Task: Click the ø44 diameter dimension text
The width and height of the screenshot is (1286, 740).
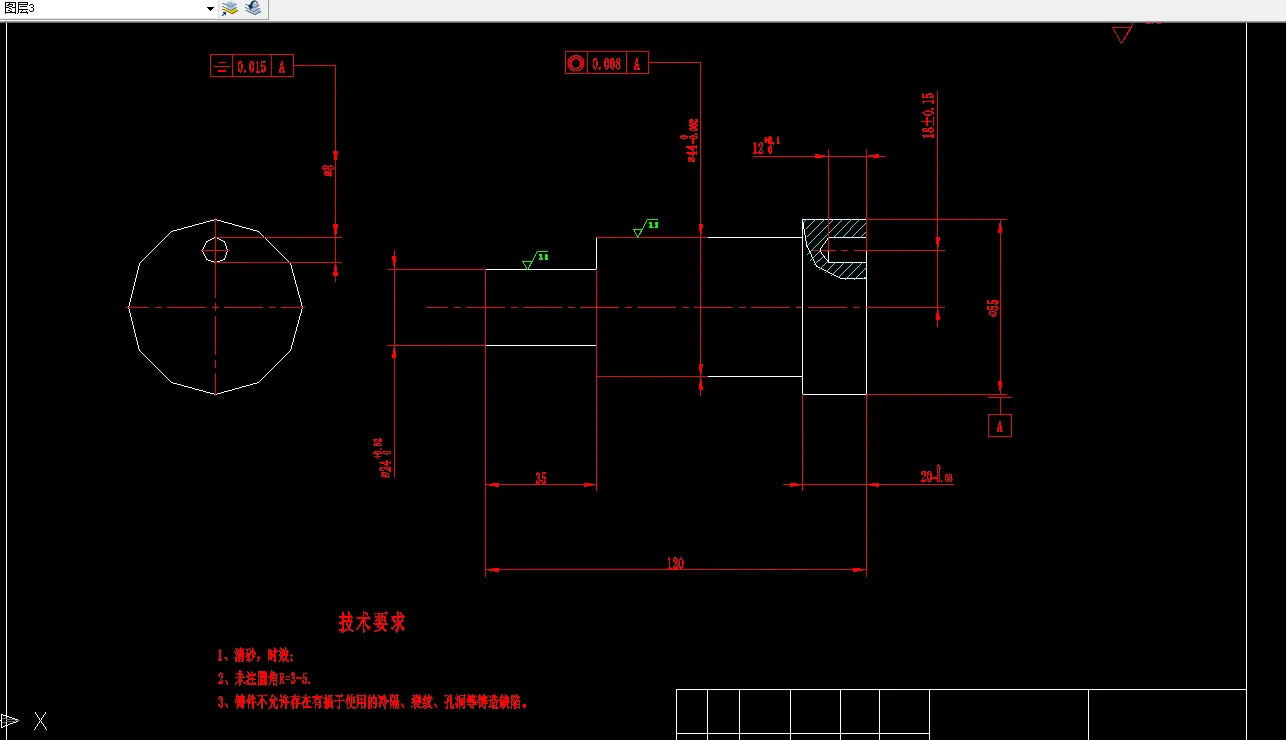Action: coord(690,139)
